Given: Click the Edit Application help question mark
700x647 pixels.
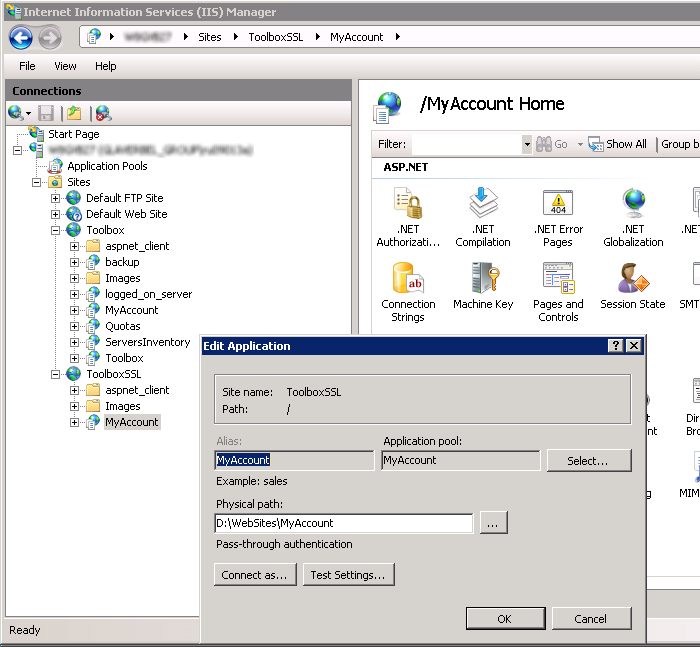Looking at the screenshot, I should [x=616, y=346].
